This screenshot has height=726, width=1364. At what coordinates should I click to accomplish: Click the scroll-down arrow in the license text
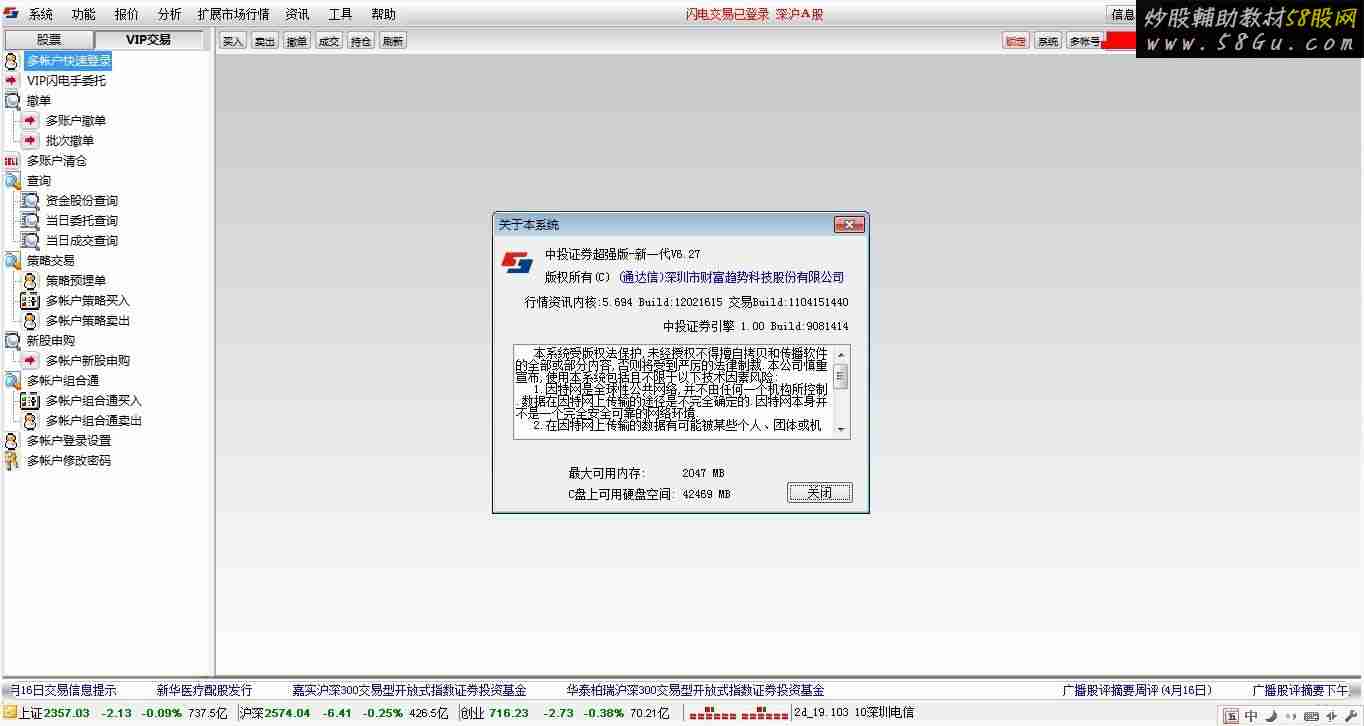(x=841, y=429)
